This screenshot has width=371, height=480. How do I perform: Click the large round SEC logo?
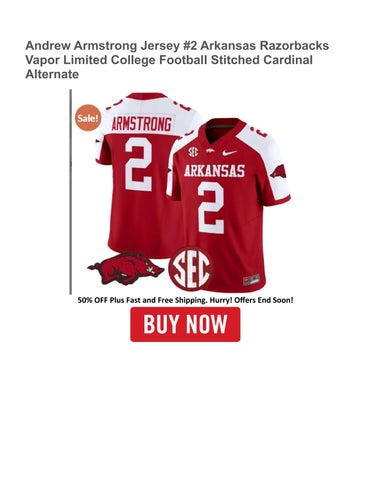point(191,269)
